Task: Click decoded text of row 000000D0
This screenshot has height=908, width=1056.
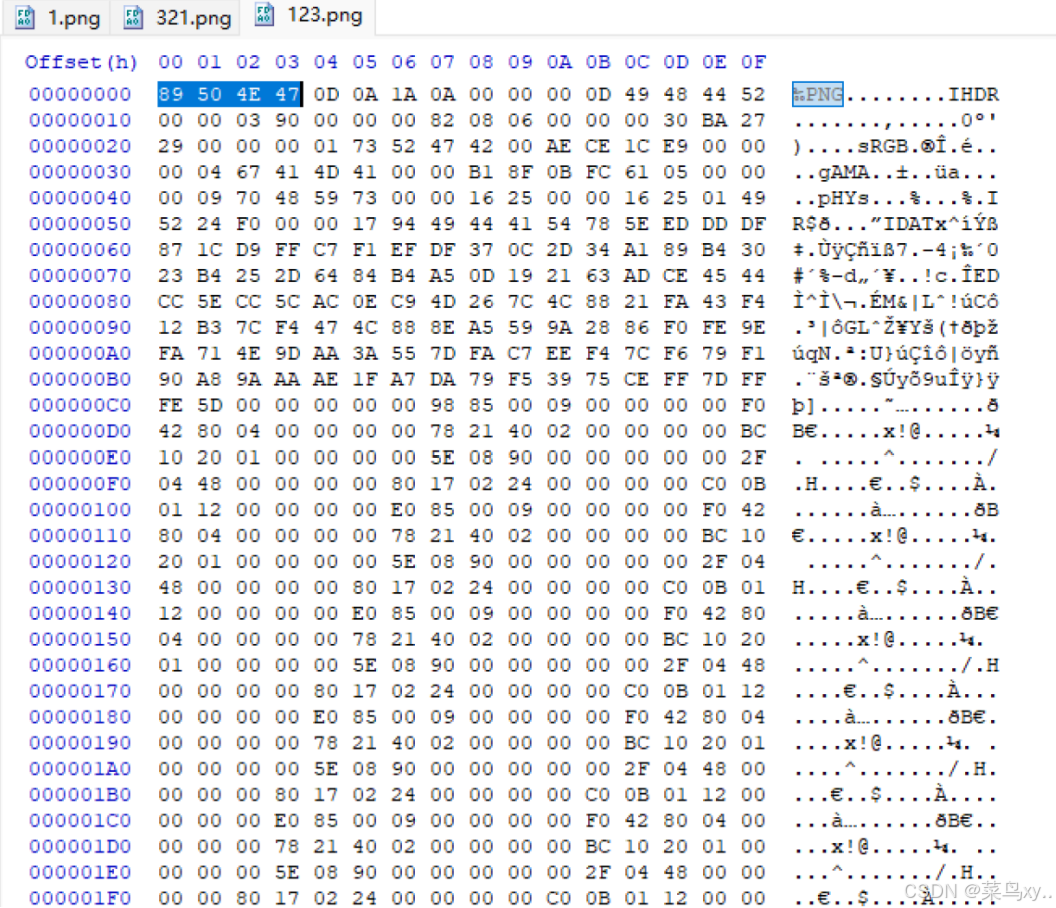Action: 896,431
